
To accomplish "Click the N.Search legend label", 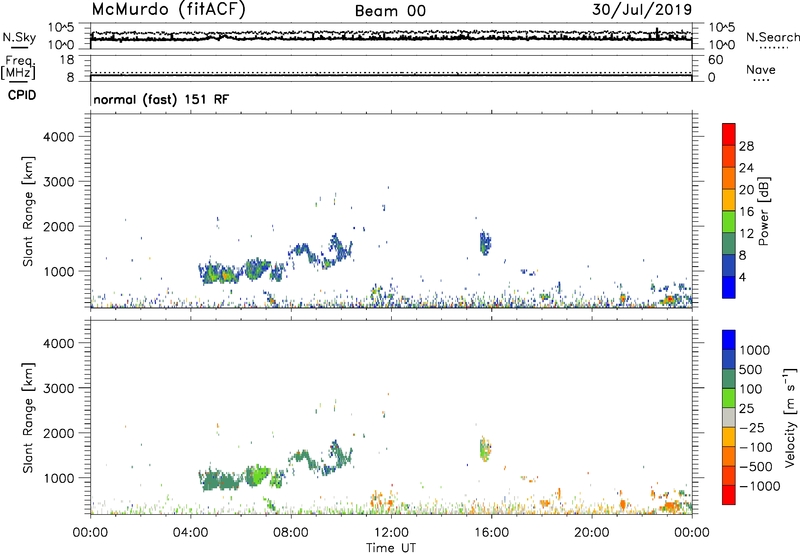I will tap(773, 37).
